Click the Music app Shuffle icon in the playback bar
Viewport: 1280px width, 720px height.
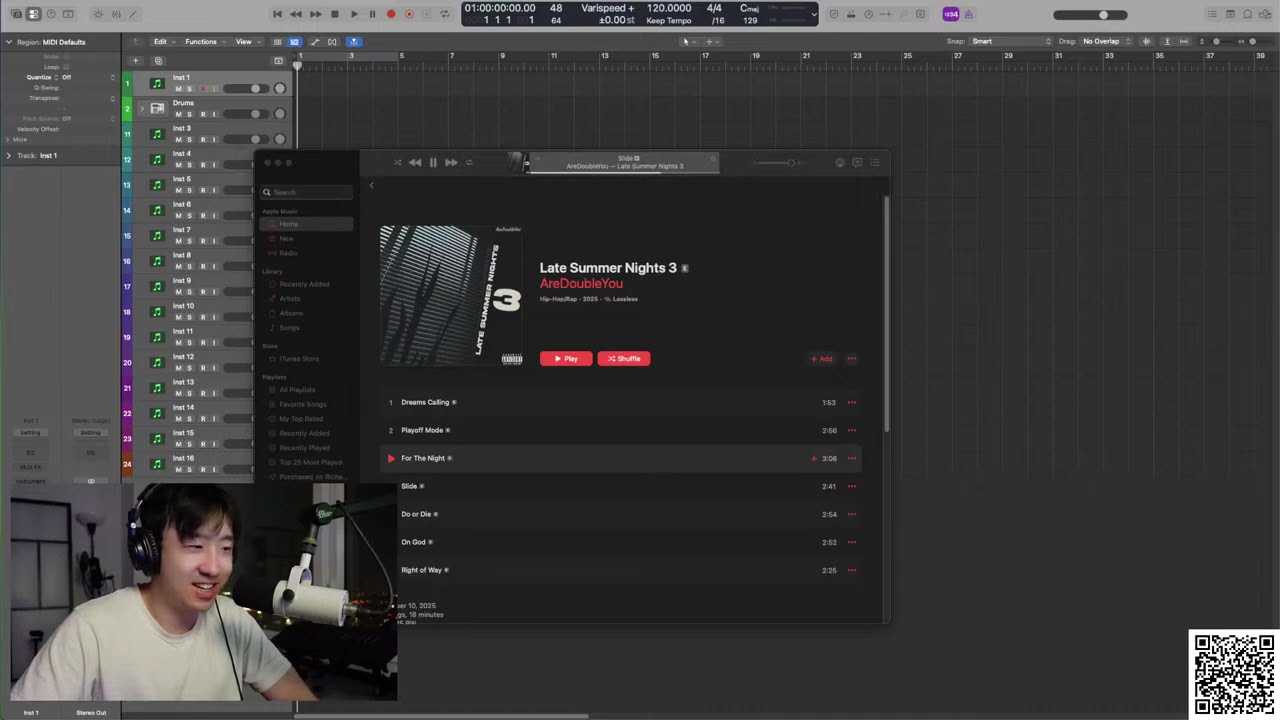tap(397, 163)
